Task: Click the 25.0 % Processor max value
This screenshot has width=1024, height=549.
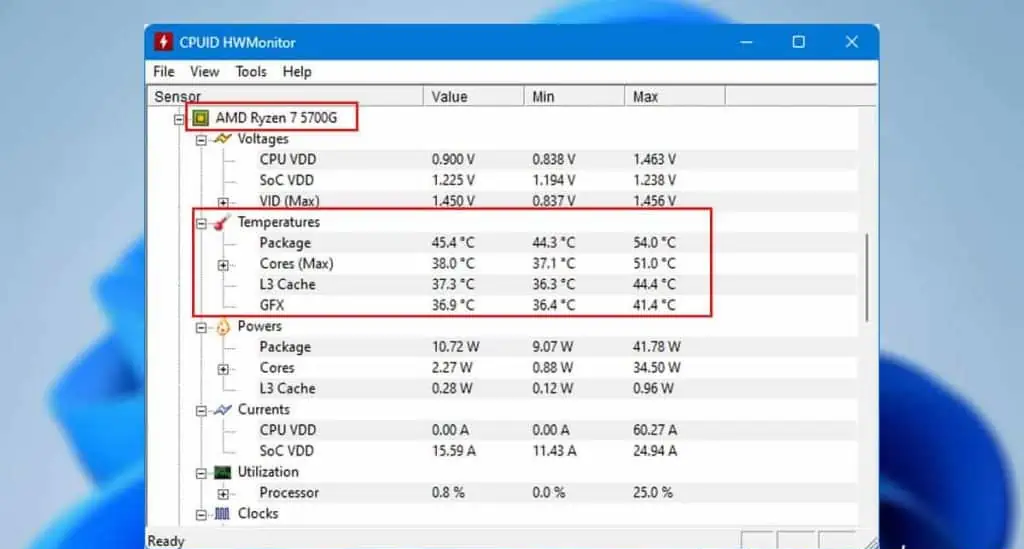Action: tap(652, 493)
